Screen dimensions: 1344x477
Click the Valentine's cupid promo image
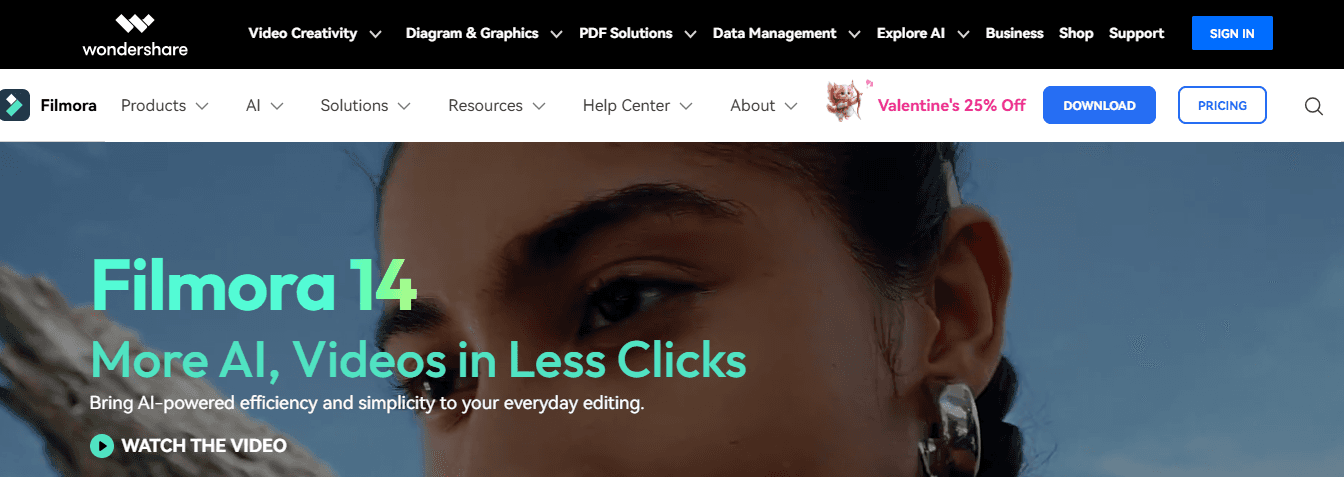[x=846, y=102]
